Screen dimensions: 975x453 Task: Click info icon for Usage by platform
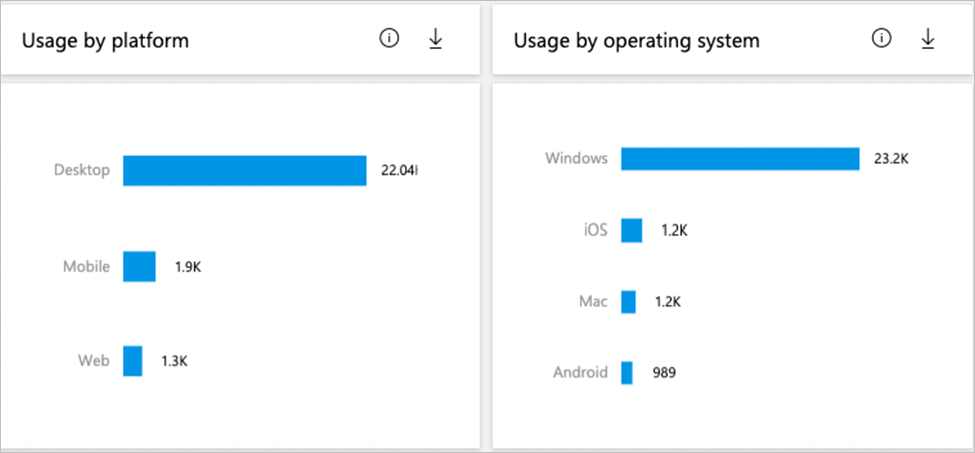[x=389, y=39]
